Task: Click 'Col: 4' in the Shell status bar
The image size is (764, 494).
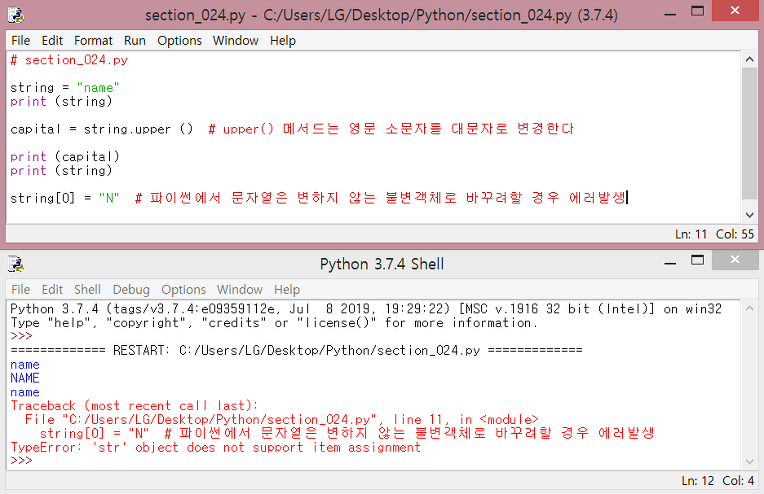Action: tap(738, 481)
